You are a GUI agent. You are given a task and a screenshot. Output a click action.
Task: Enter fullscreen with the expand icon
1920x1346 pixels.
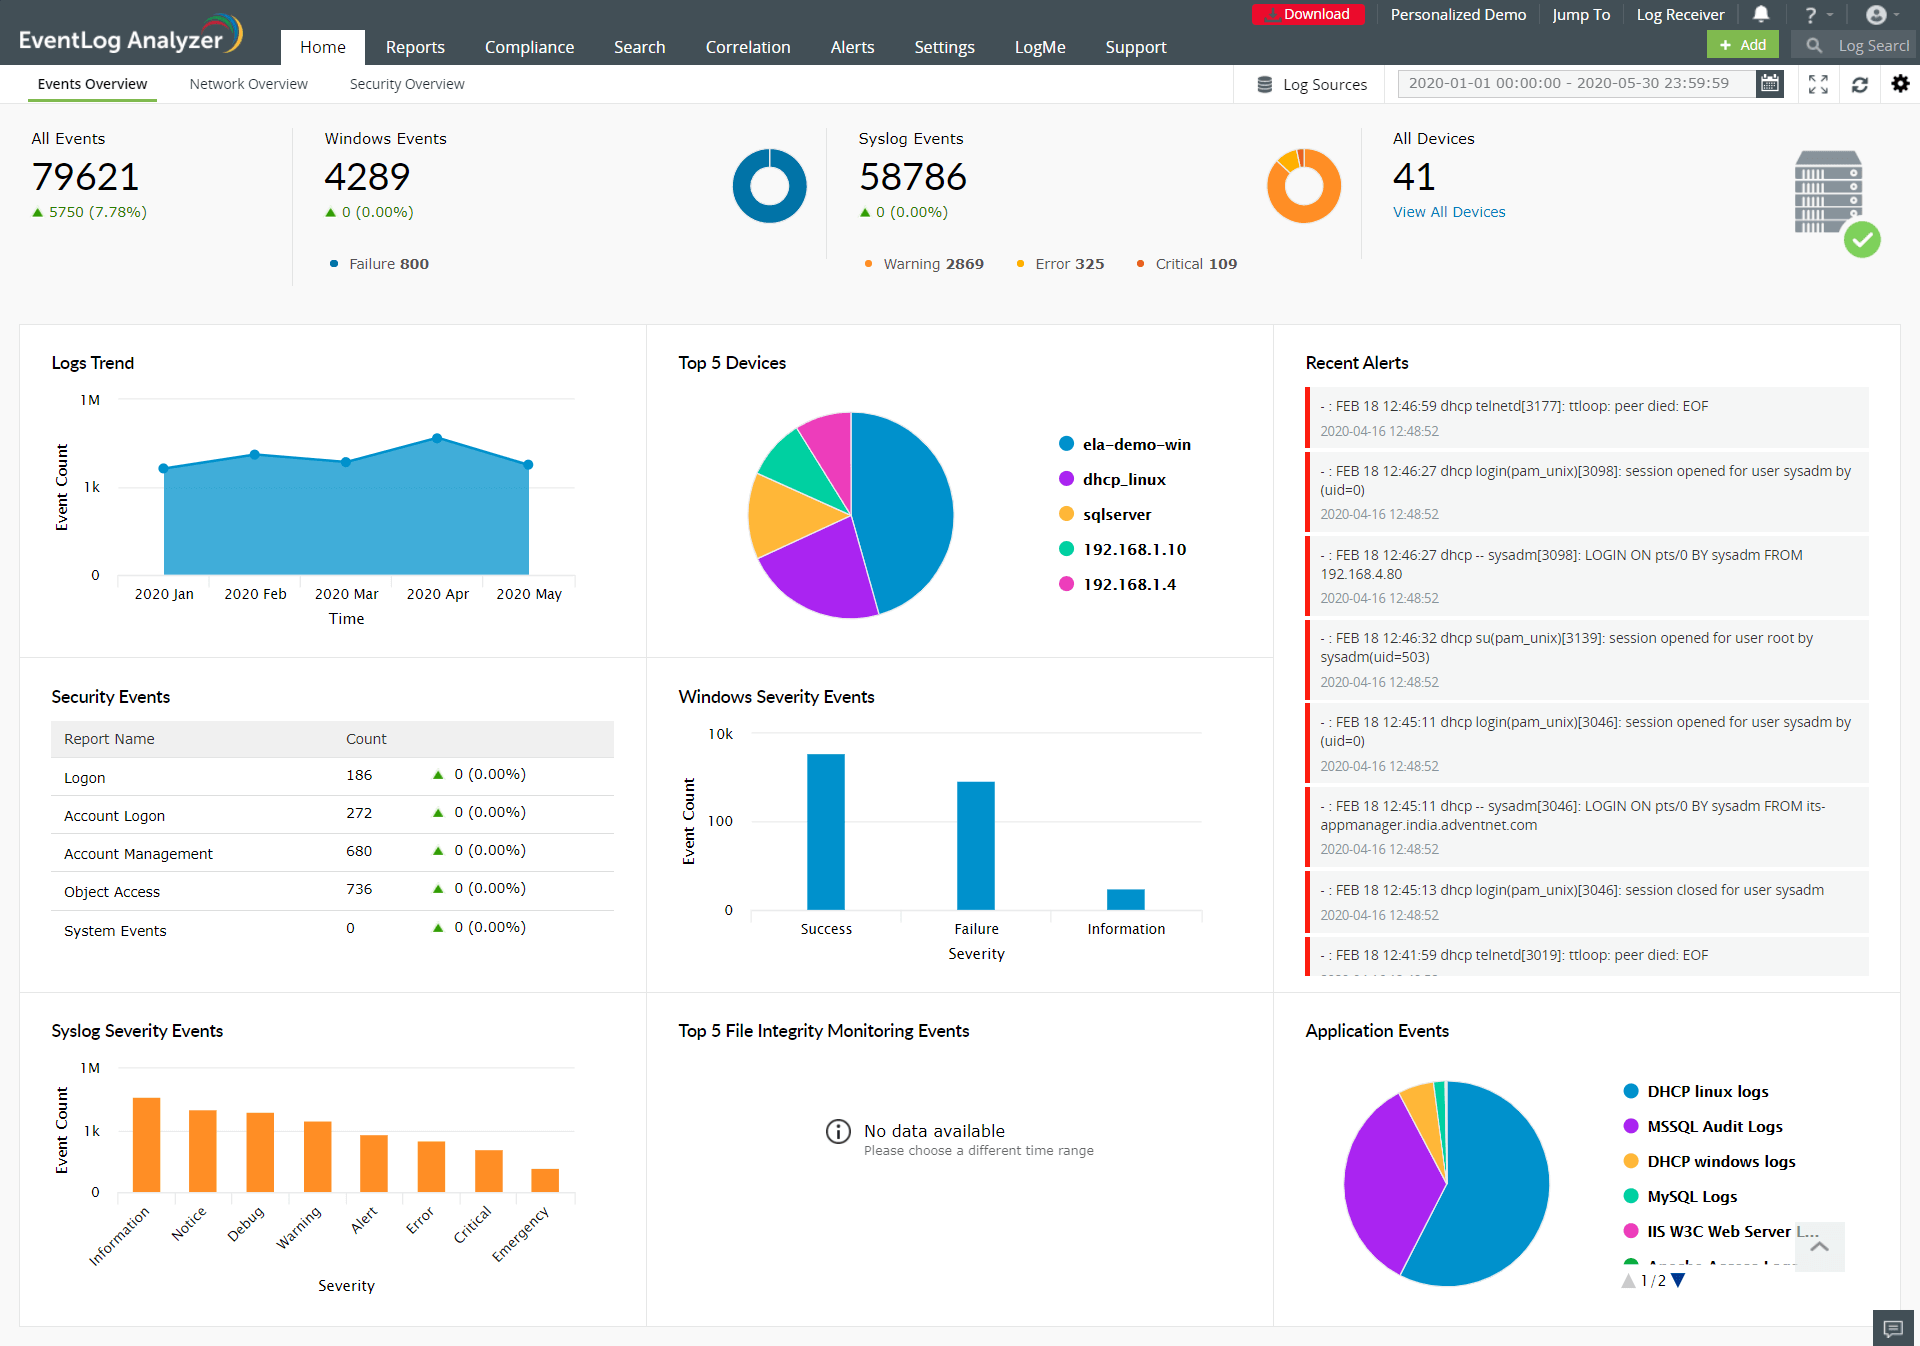coord(1818,85)
